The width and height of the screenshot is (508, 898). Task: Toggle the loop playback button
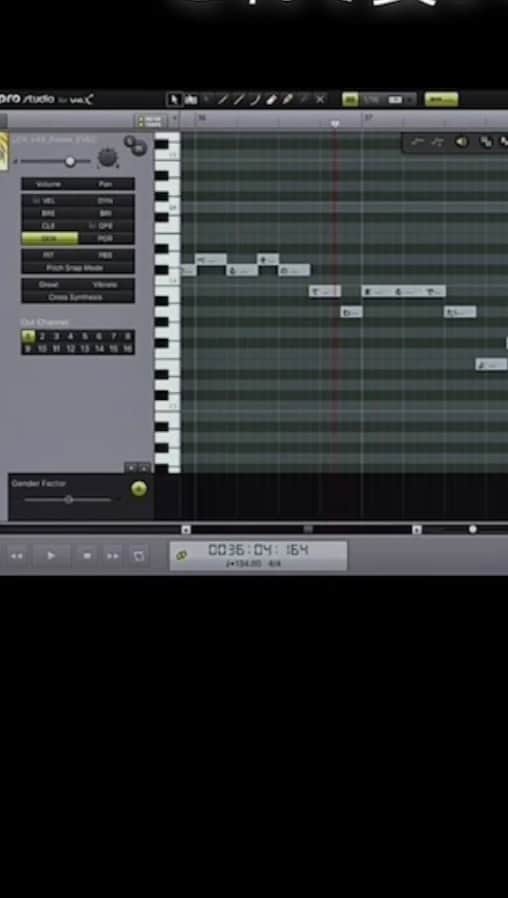click(139, 556)
